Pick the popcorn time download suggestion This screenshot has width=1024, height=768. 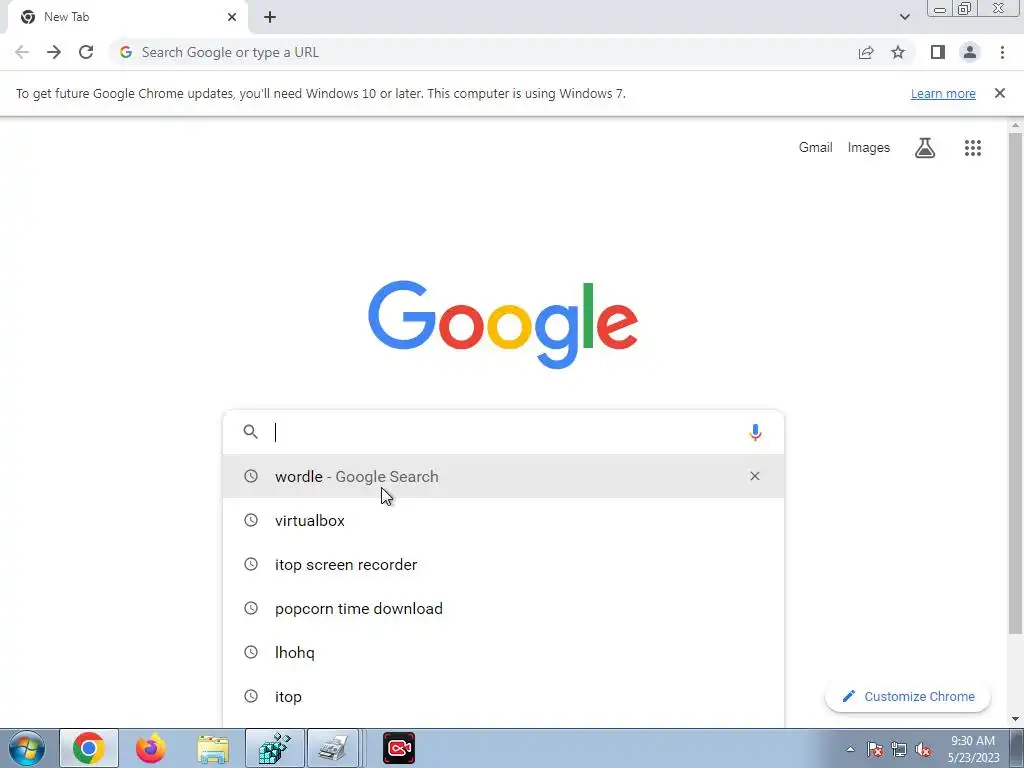pyautogui.click(x=503, y=609)
